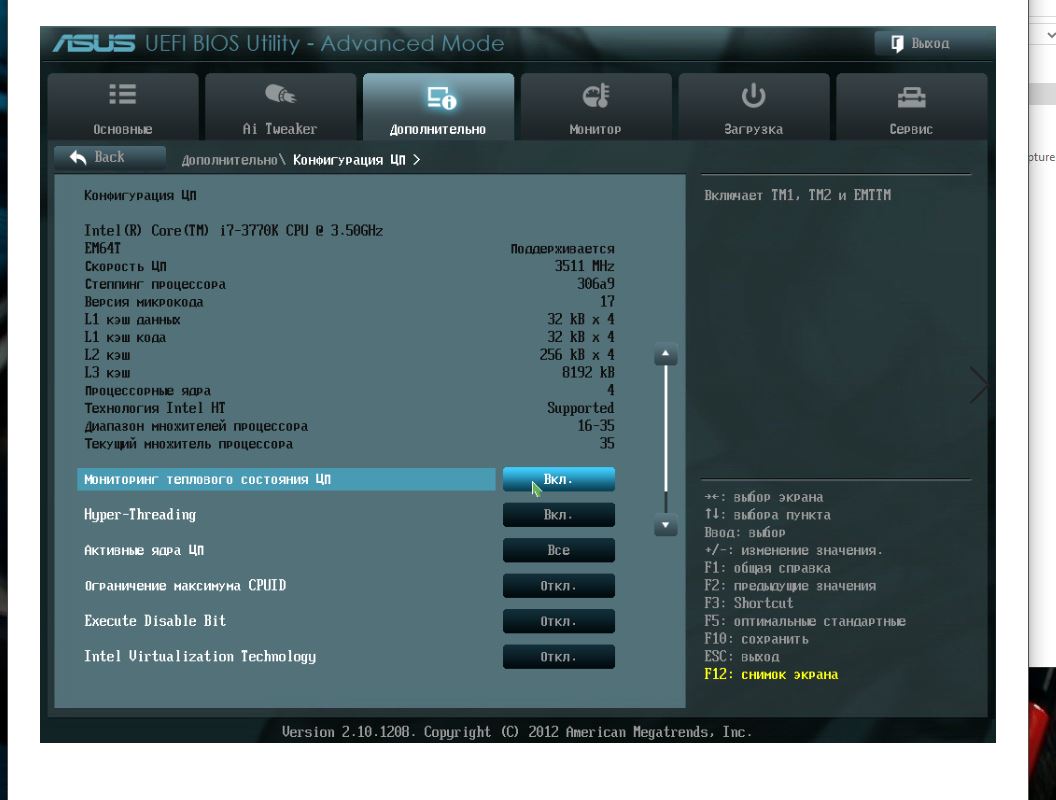Screen dimensions: 1056x800
Task: Select Мониторинг теплового состояния ЦП row
Action: [286, 479]
